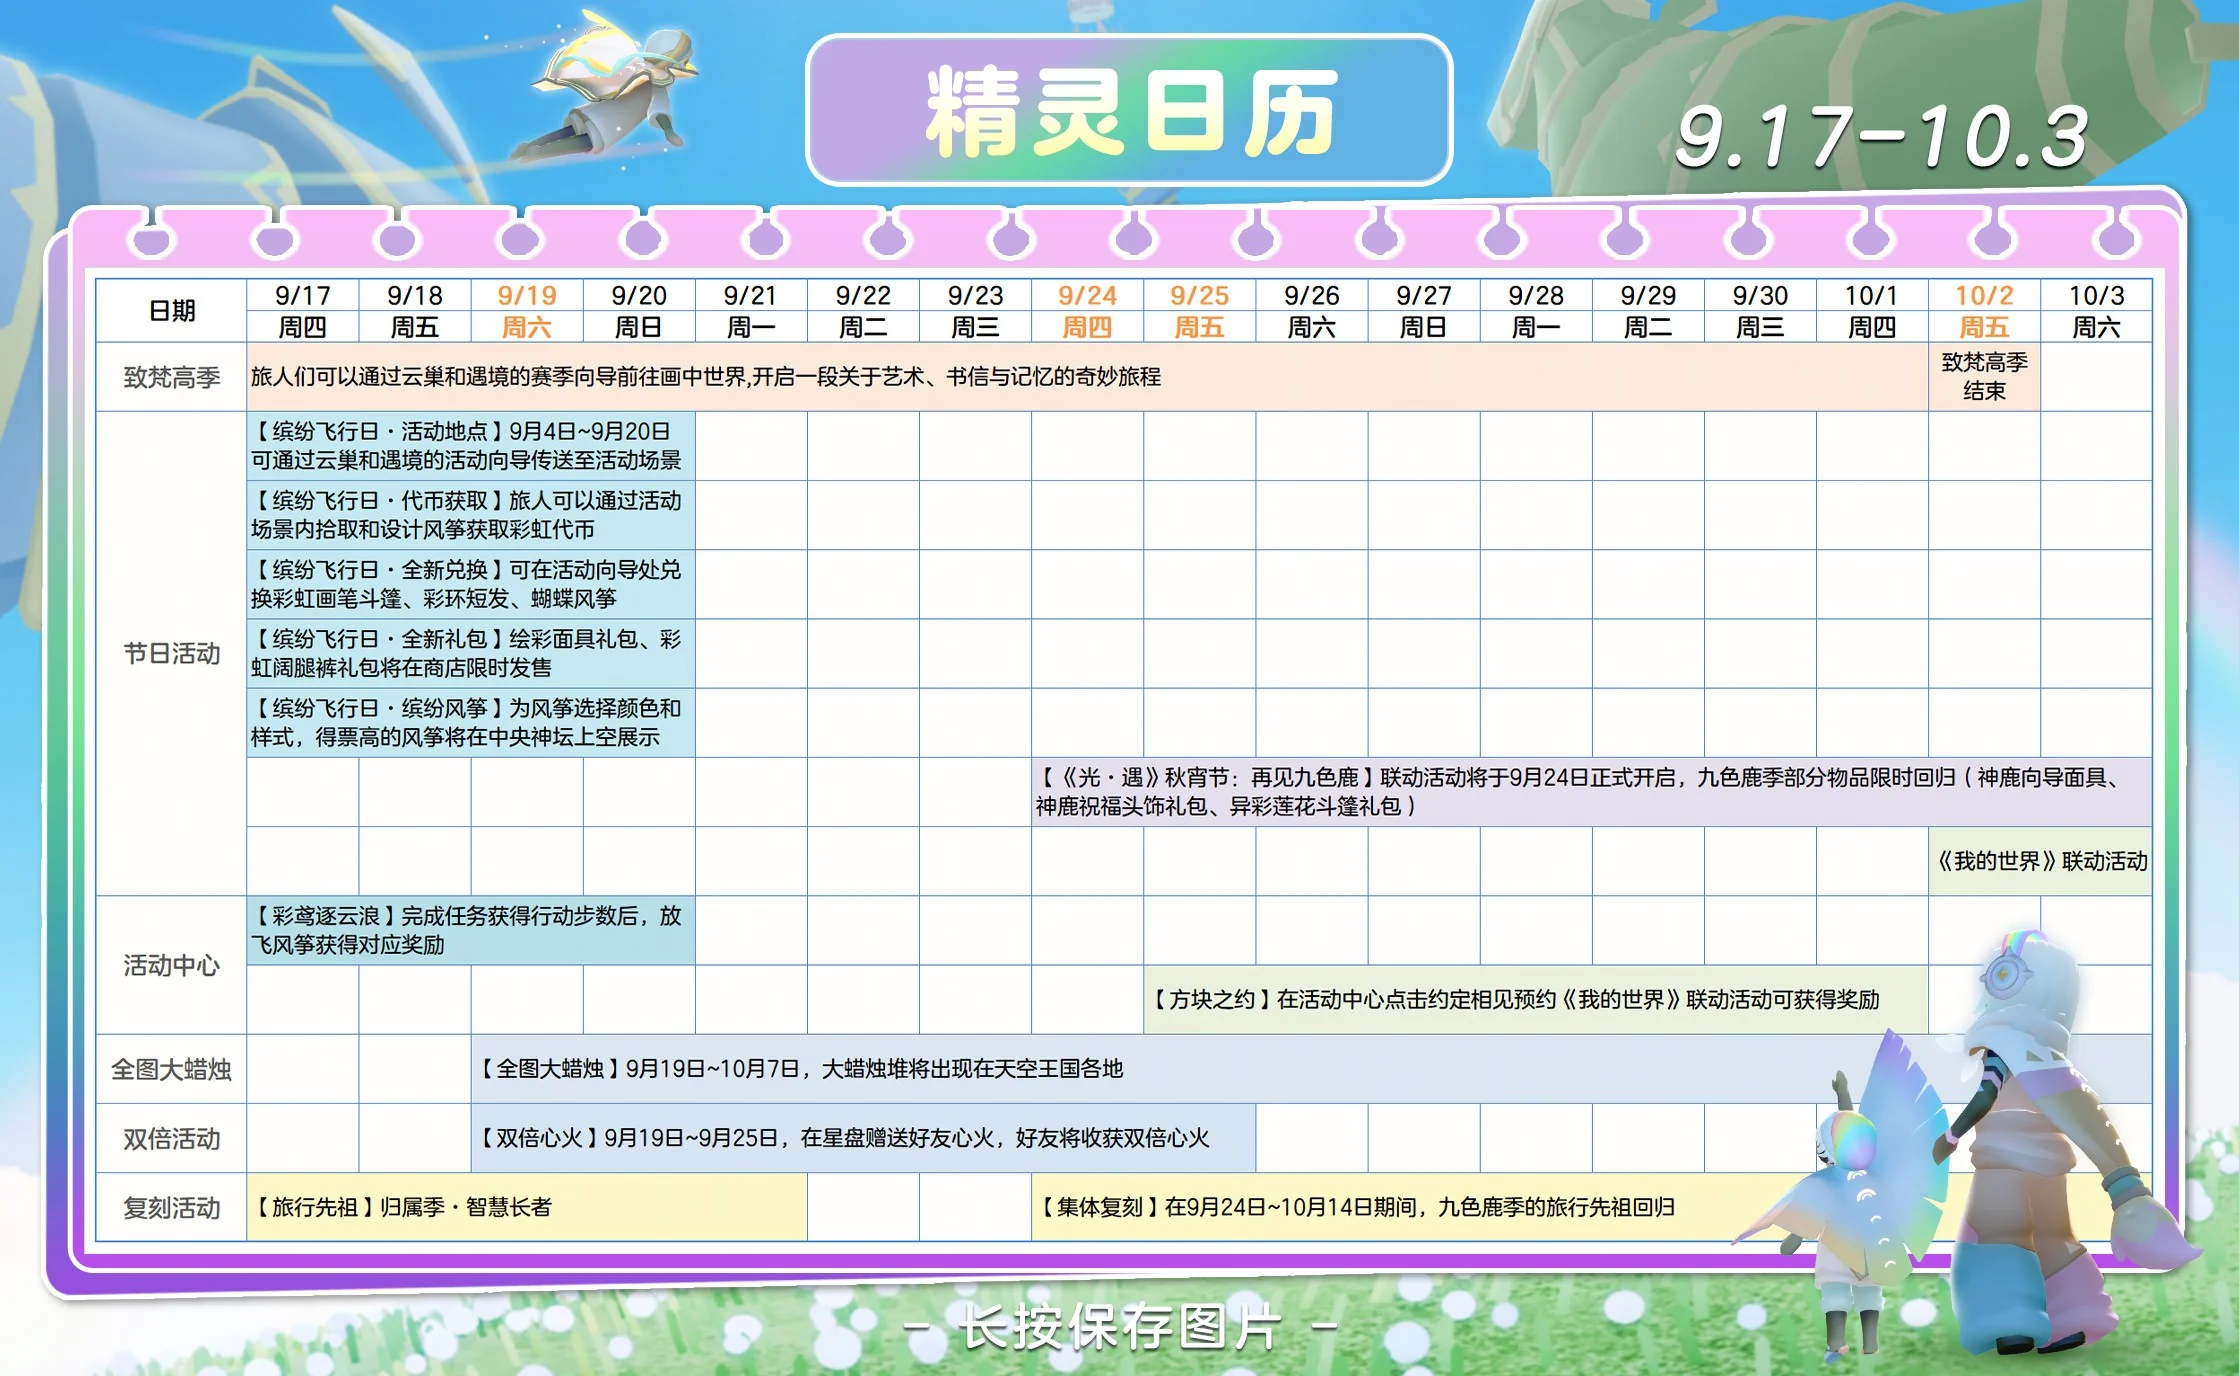Click the Van Gogh season description text

pos(705,377)
